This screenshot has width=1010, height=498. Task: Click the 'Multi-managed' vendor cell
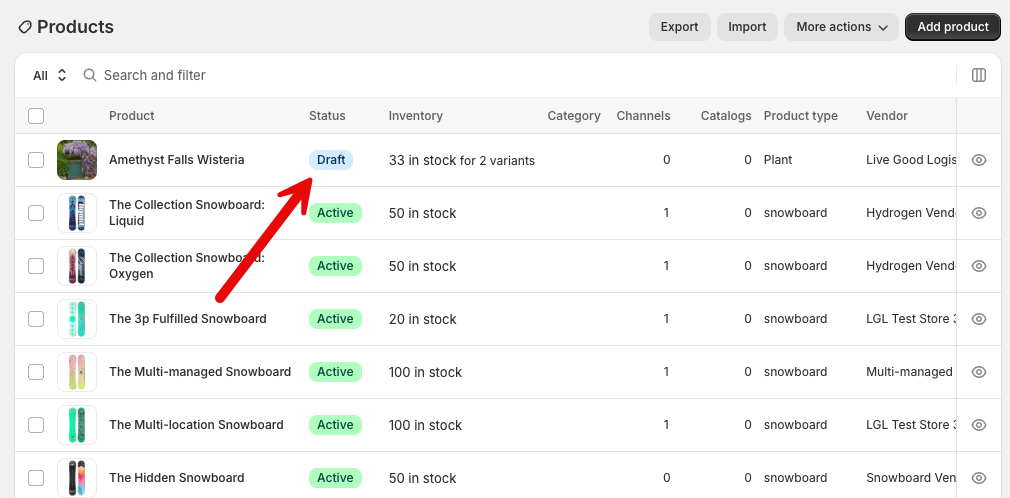[x=910, y=372]
